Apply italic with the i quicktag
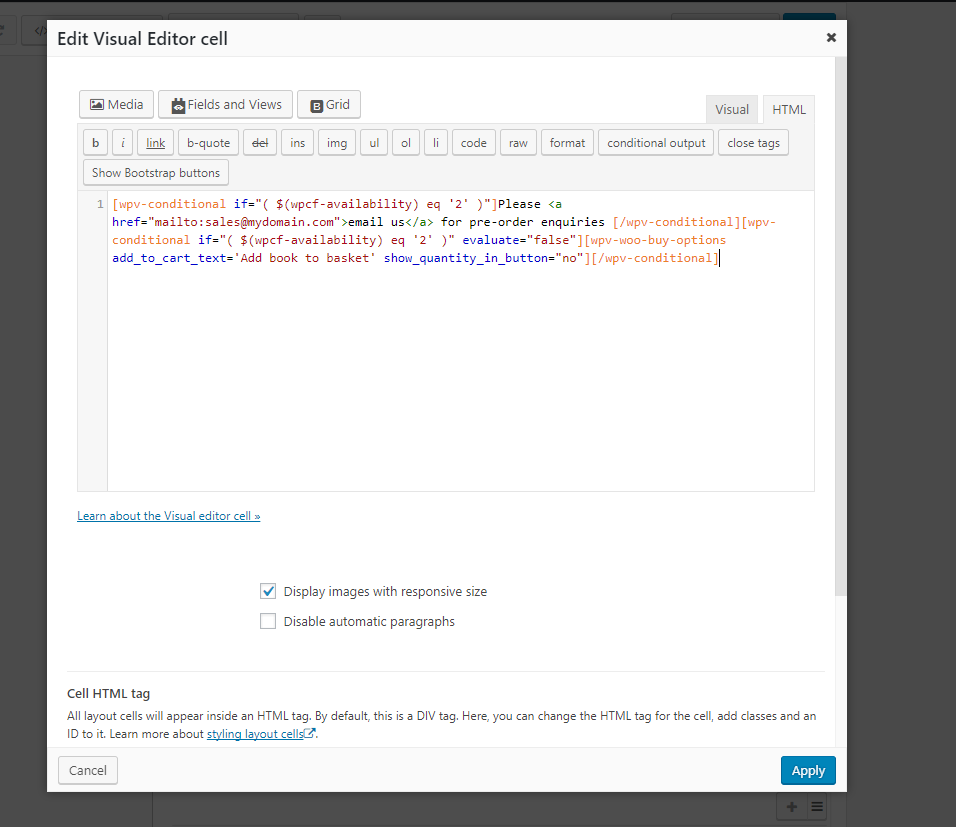 pyautogui.click(x=123, y=143)
